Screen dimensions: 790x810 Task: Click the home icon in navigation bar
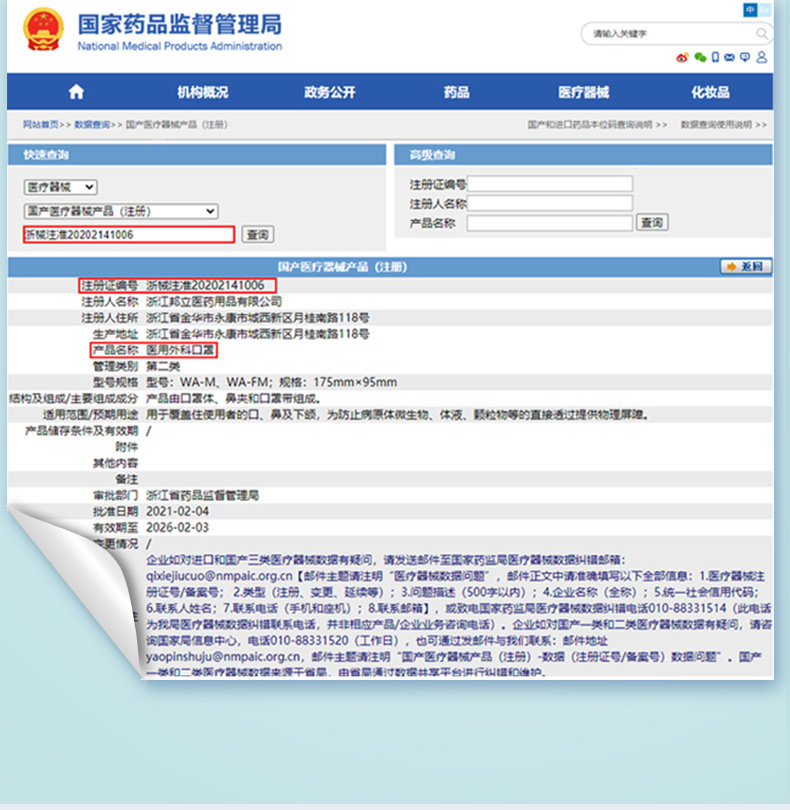point(76,92)
